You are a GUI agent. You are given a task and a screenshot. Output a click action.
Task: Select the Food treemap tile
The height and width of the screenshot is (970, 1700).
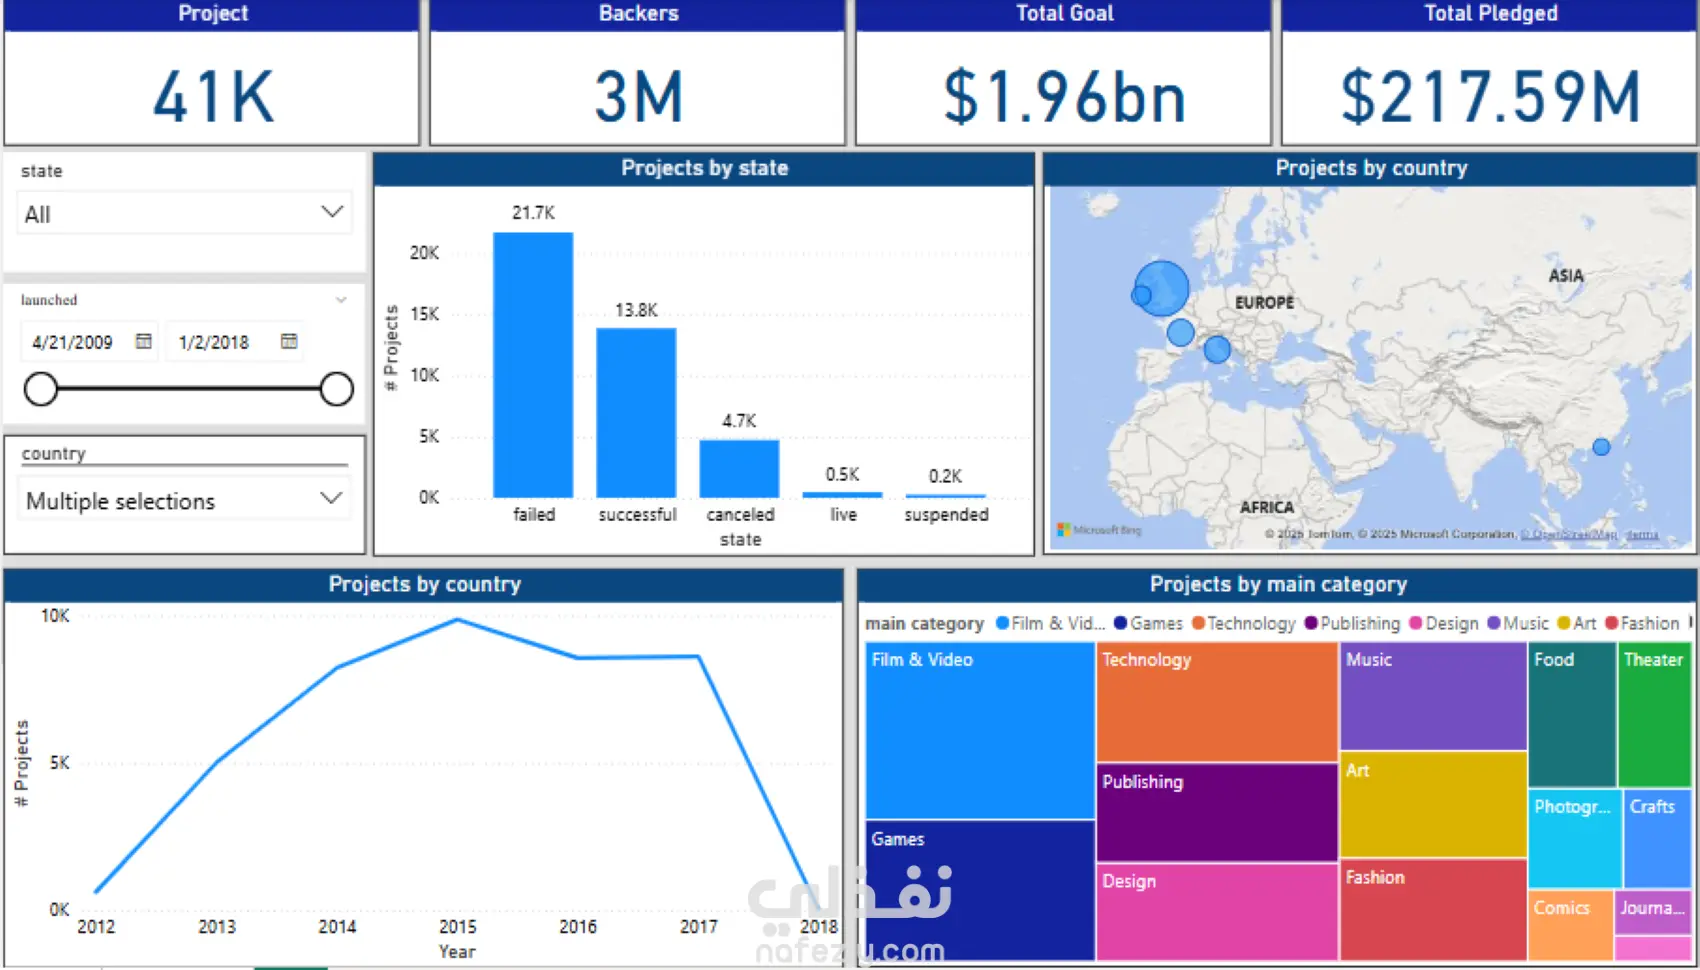(x=1572, y=715)
